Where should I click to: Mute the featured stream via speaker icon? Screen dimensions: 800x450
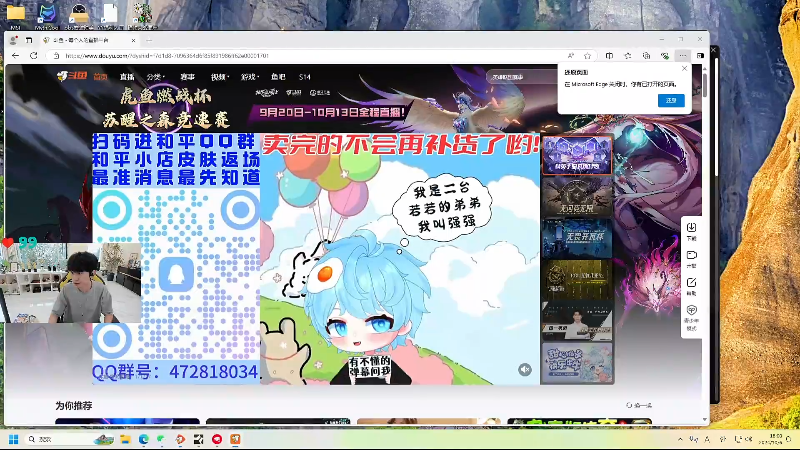524,369
